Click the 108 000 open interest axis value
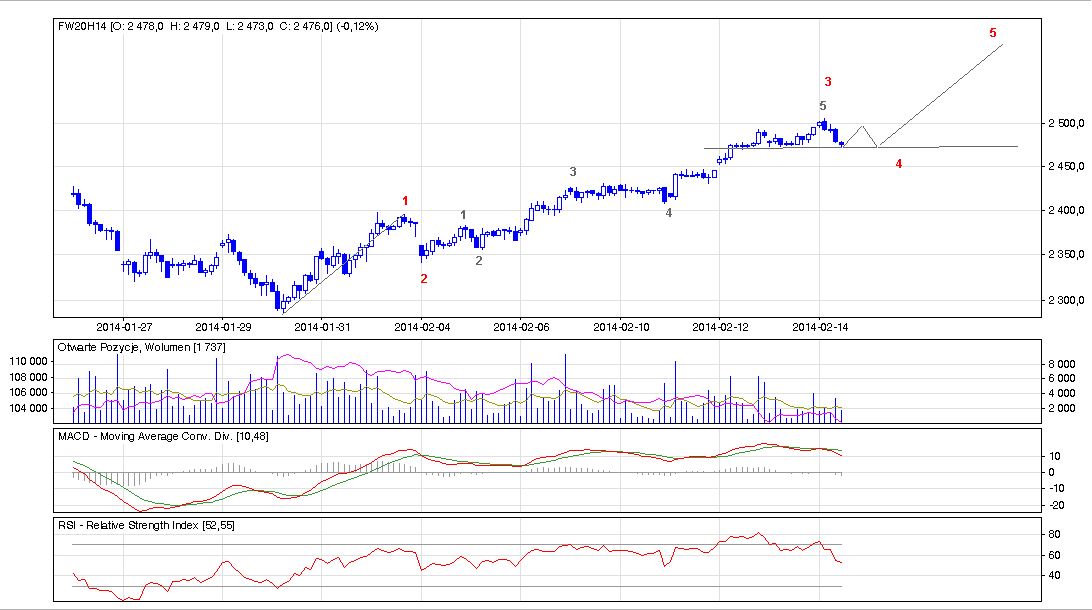 coord(29,377)
